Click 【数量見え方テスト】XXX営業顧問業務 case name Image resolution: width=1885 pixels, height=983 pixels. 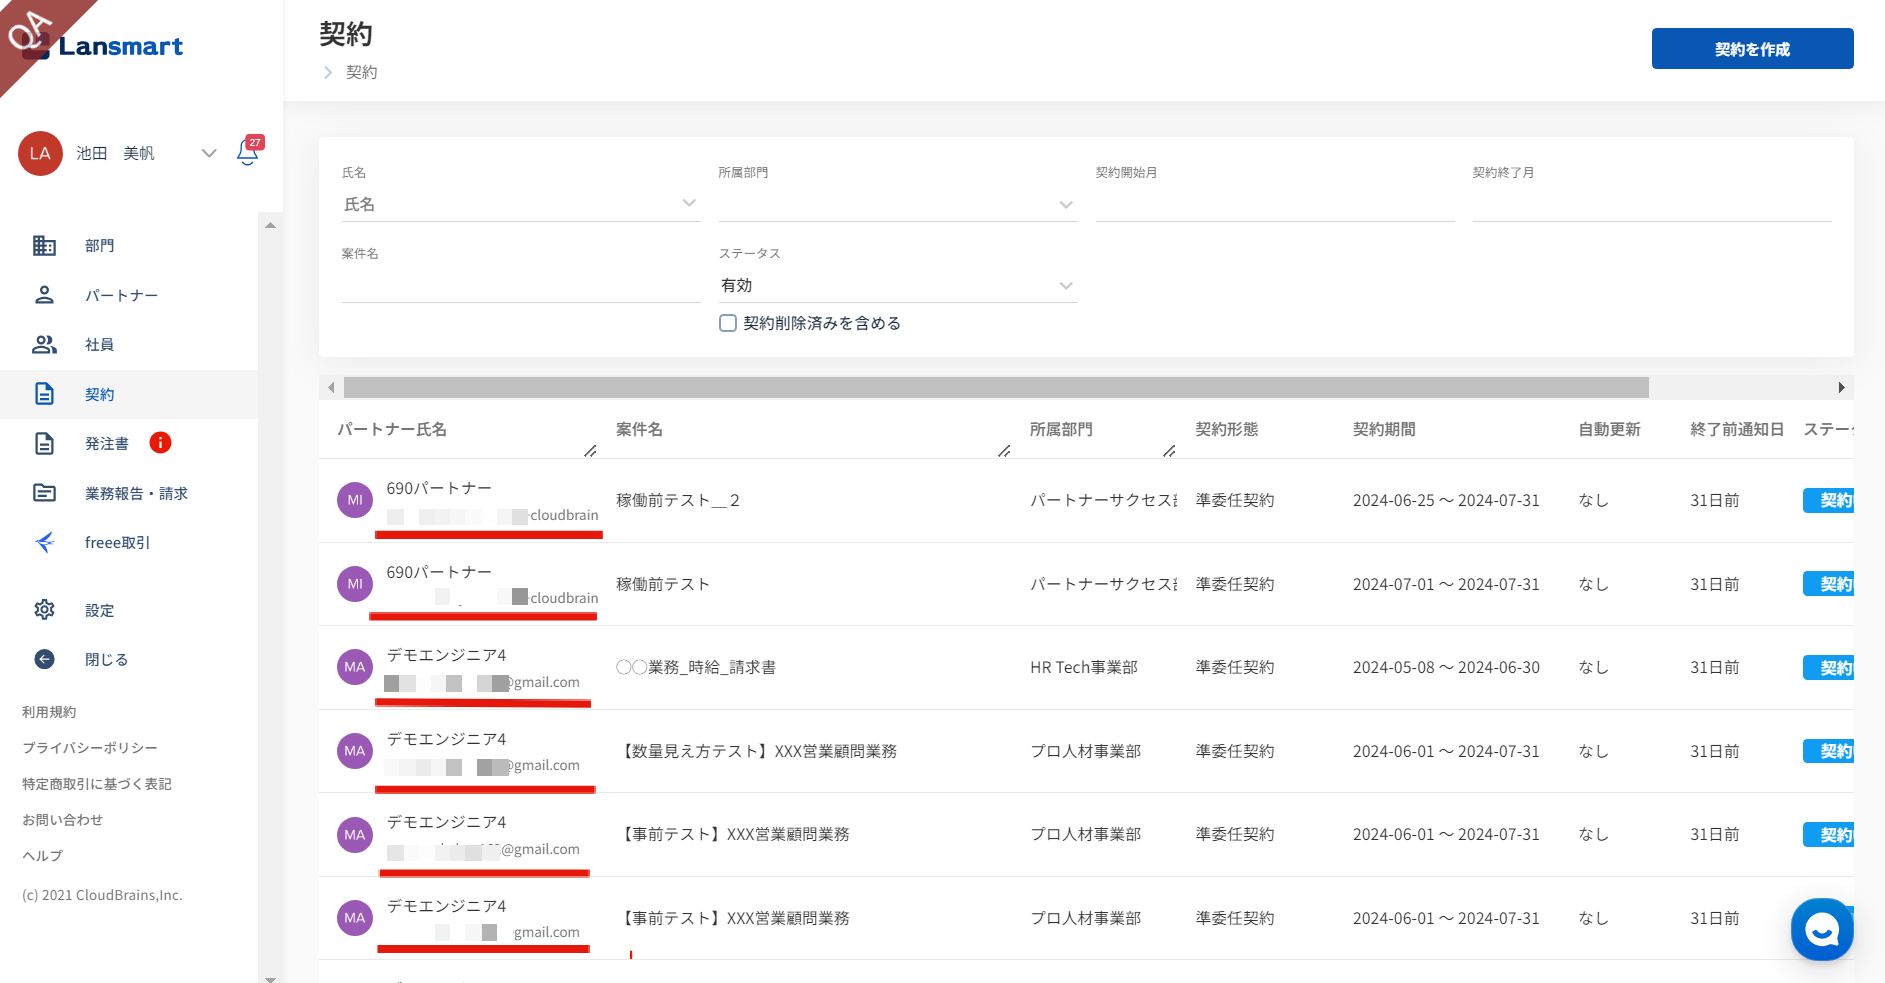pos(757,751)
